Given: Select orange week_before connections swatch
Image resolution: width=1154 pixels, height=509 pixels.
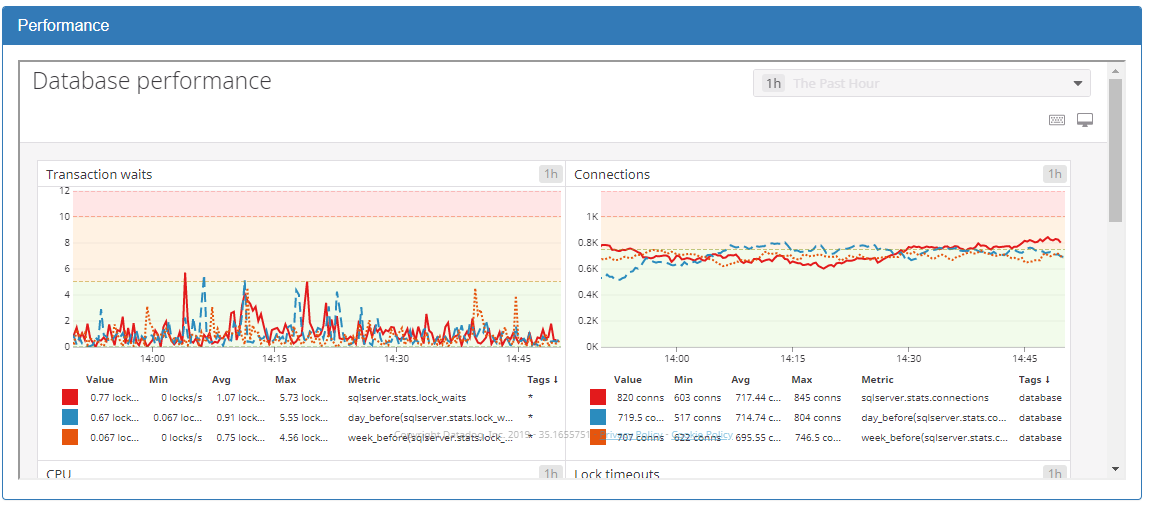Looking at the screenshot, I should (598, 438).
